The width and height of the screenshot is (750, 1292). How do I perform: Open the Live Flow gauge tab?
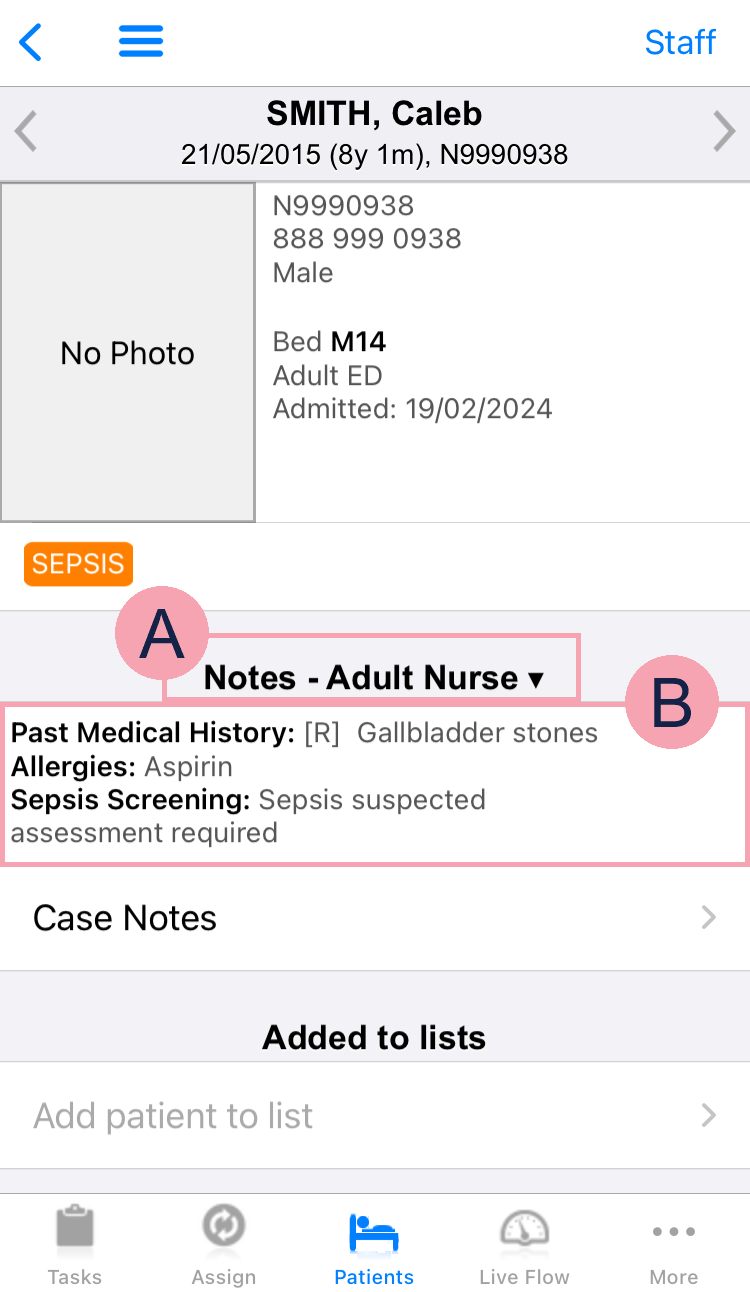[x=524, y=1228]
